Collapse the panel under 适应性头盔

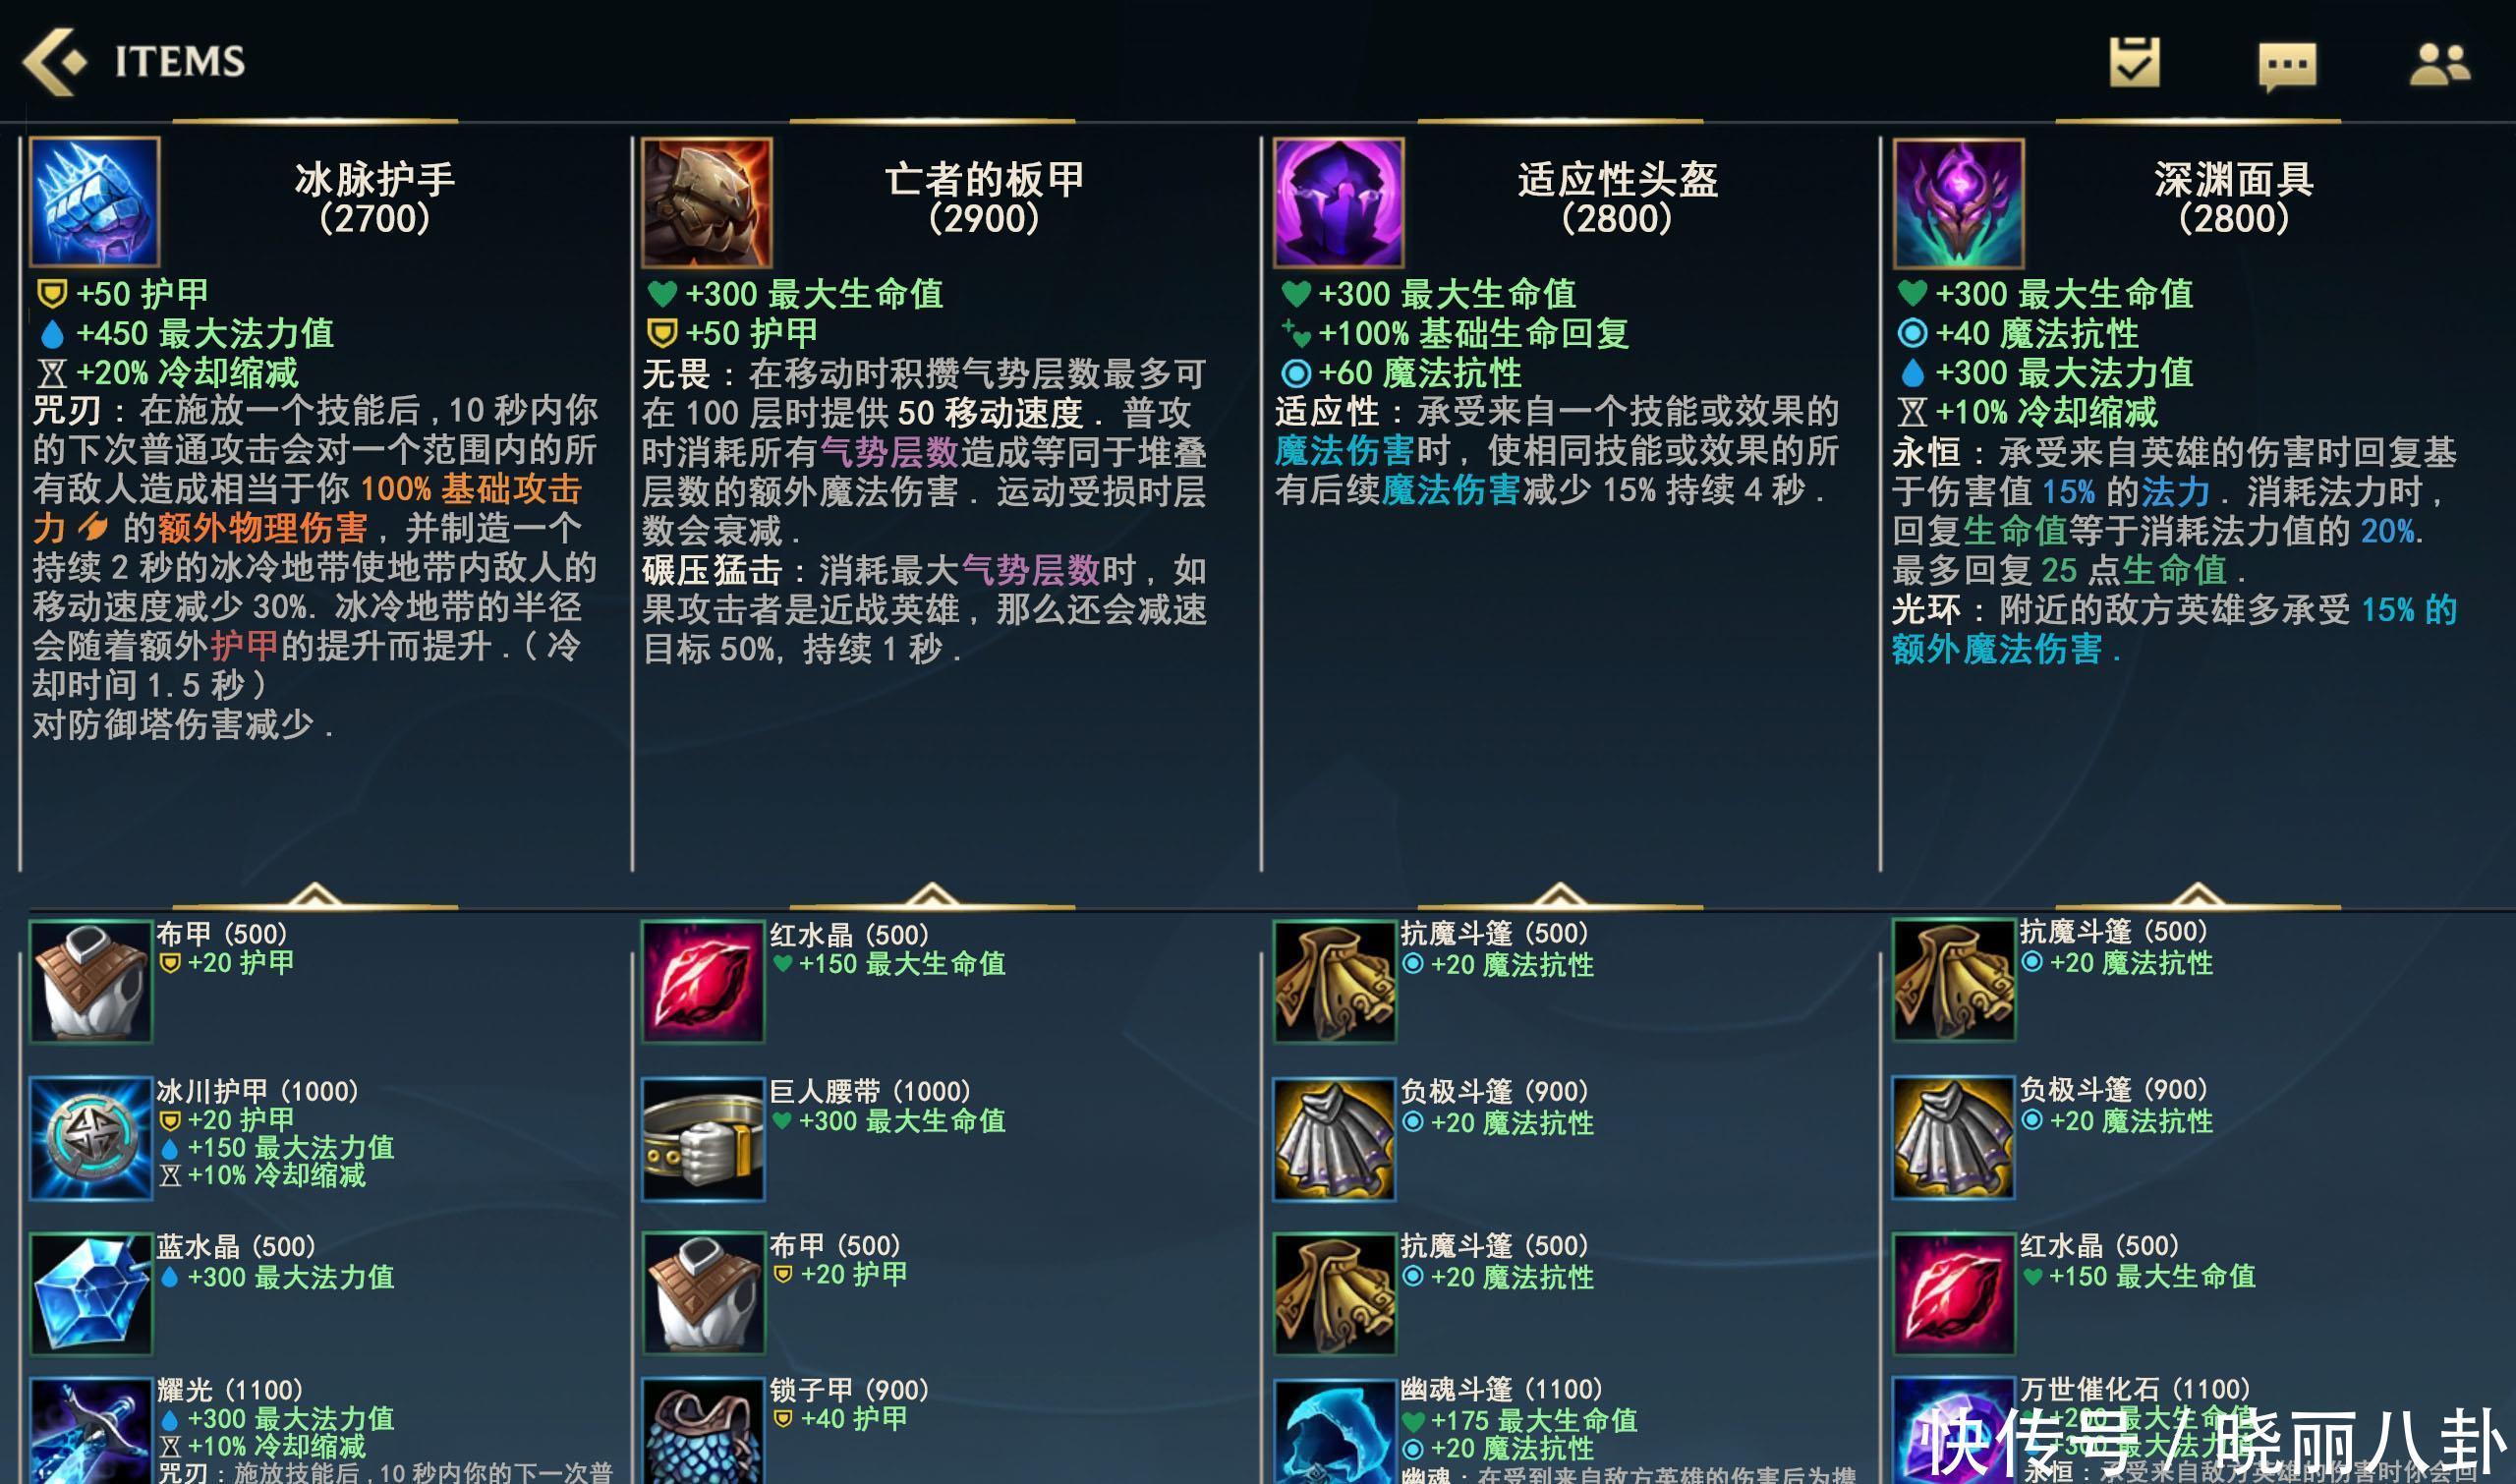click(x=1560, y=895)
